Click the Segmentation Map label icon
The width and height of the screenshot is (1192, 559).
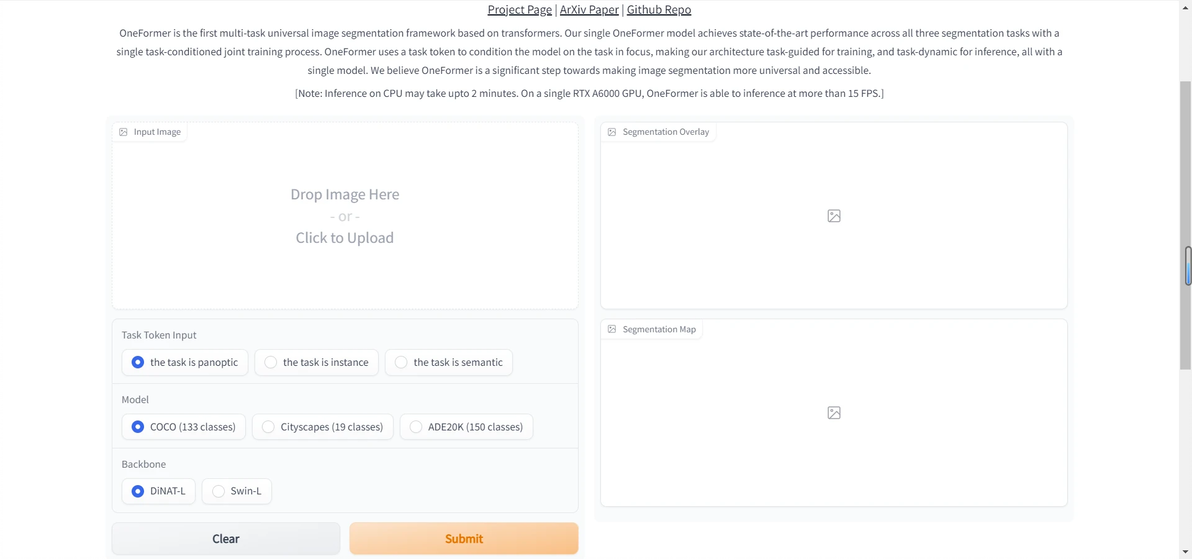pos(612,329)
